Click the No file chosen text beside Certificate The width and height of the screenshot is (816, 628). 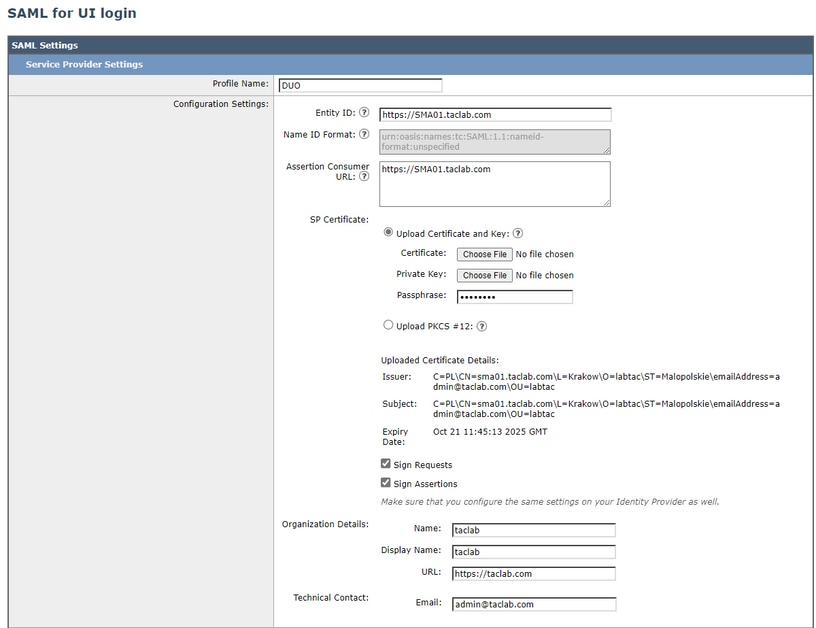pos(544,254)
